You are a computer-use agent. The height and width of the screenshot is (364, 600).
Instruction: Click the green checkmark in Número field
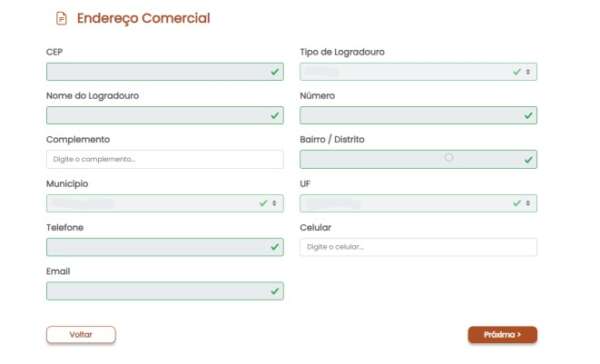pos(528,115)
